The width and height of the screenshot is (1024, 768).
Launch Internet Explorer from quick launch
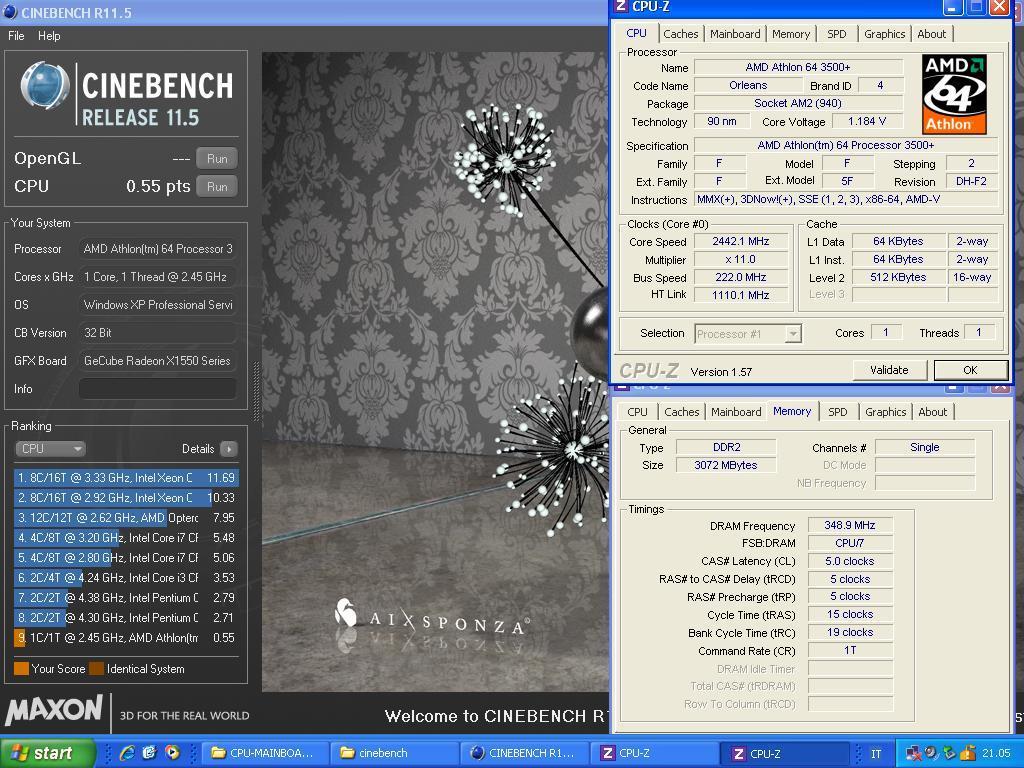coord(127,753)
